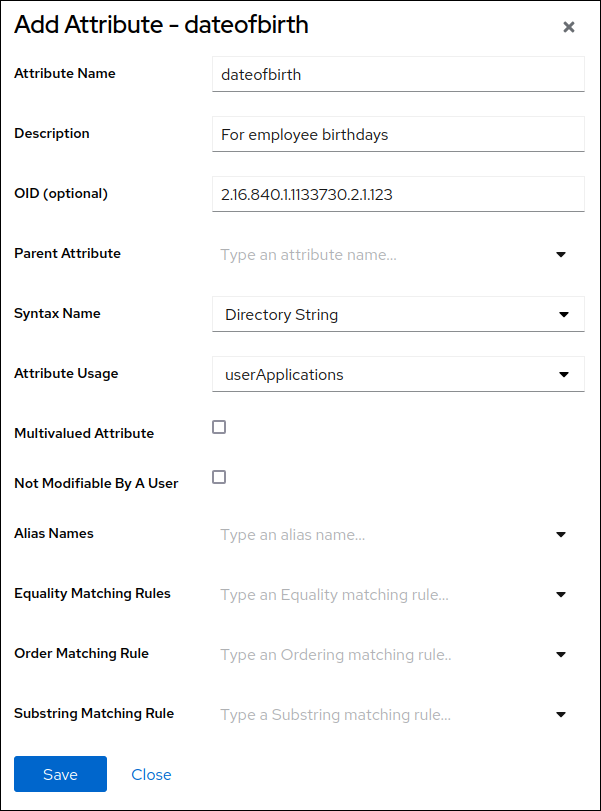Viewport: 601px width, 811px height.
Task: Click the Close link beside Save
Action: coord(151,775)
